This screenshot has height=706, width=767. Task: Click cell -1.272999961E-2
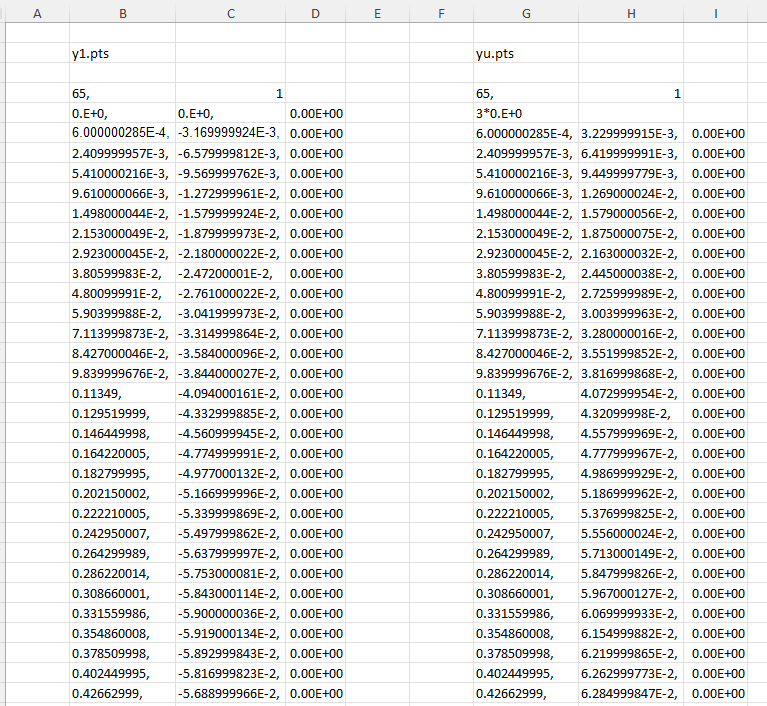(231, 193)
